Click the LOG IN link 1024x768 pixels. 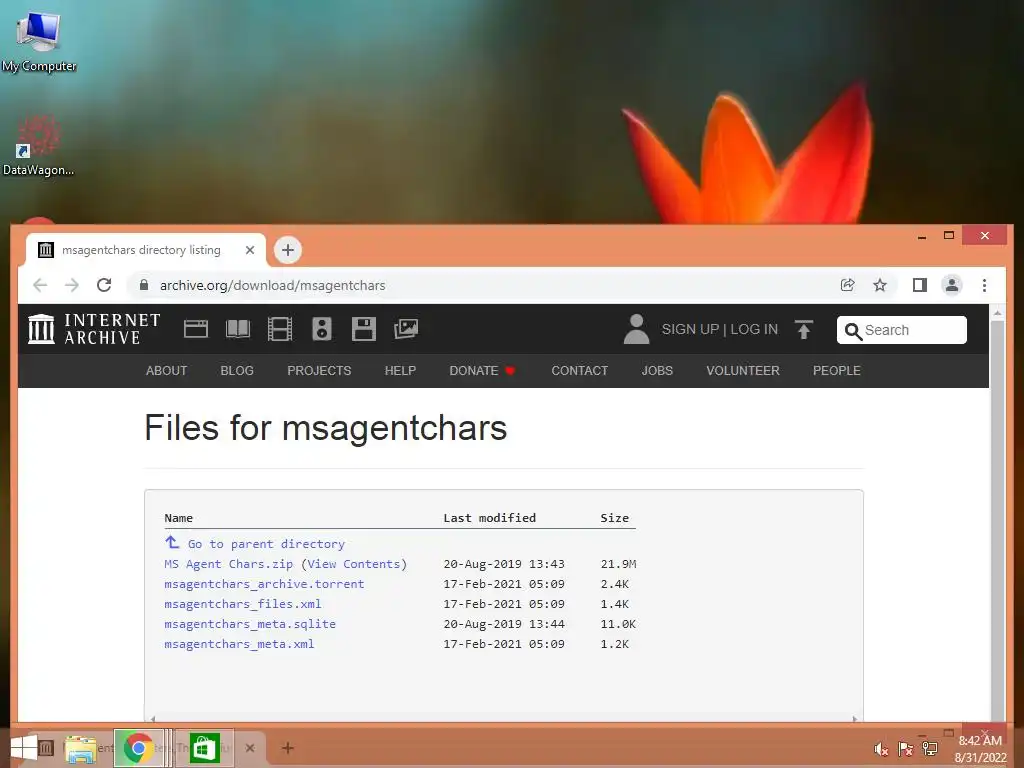[x=754, y=329]
